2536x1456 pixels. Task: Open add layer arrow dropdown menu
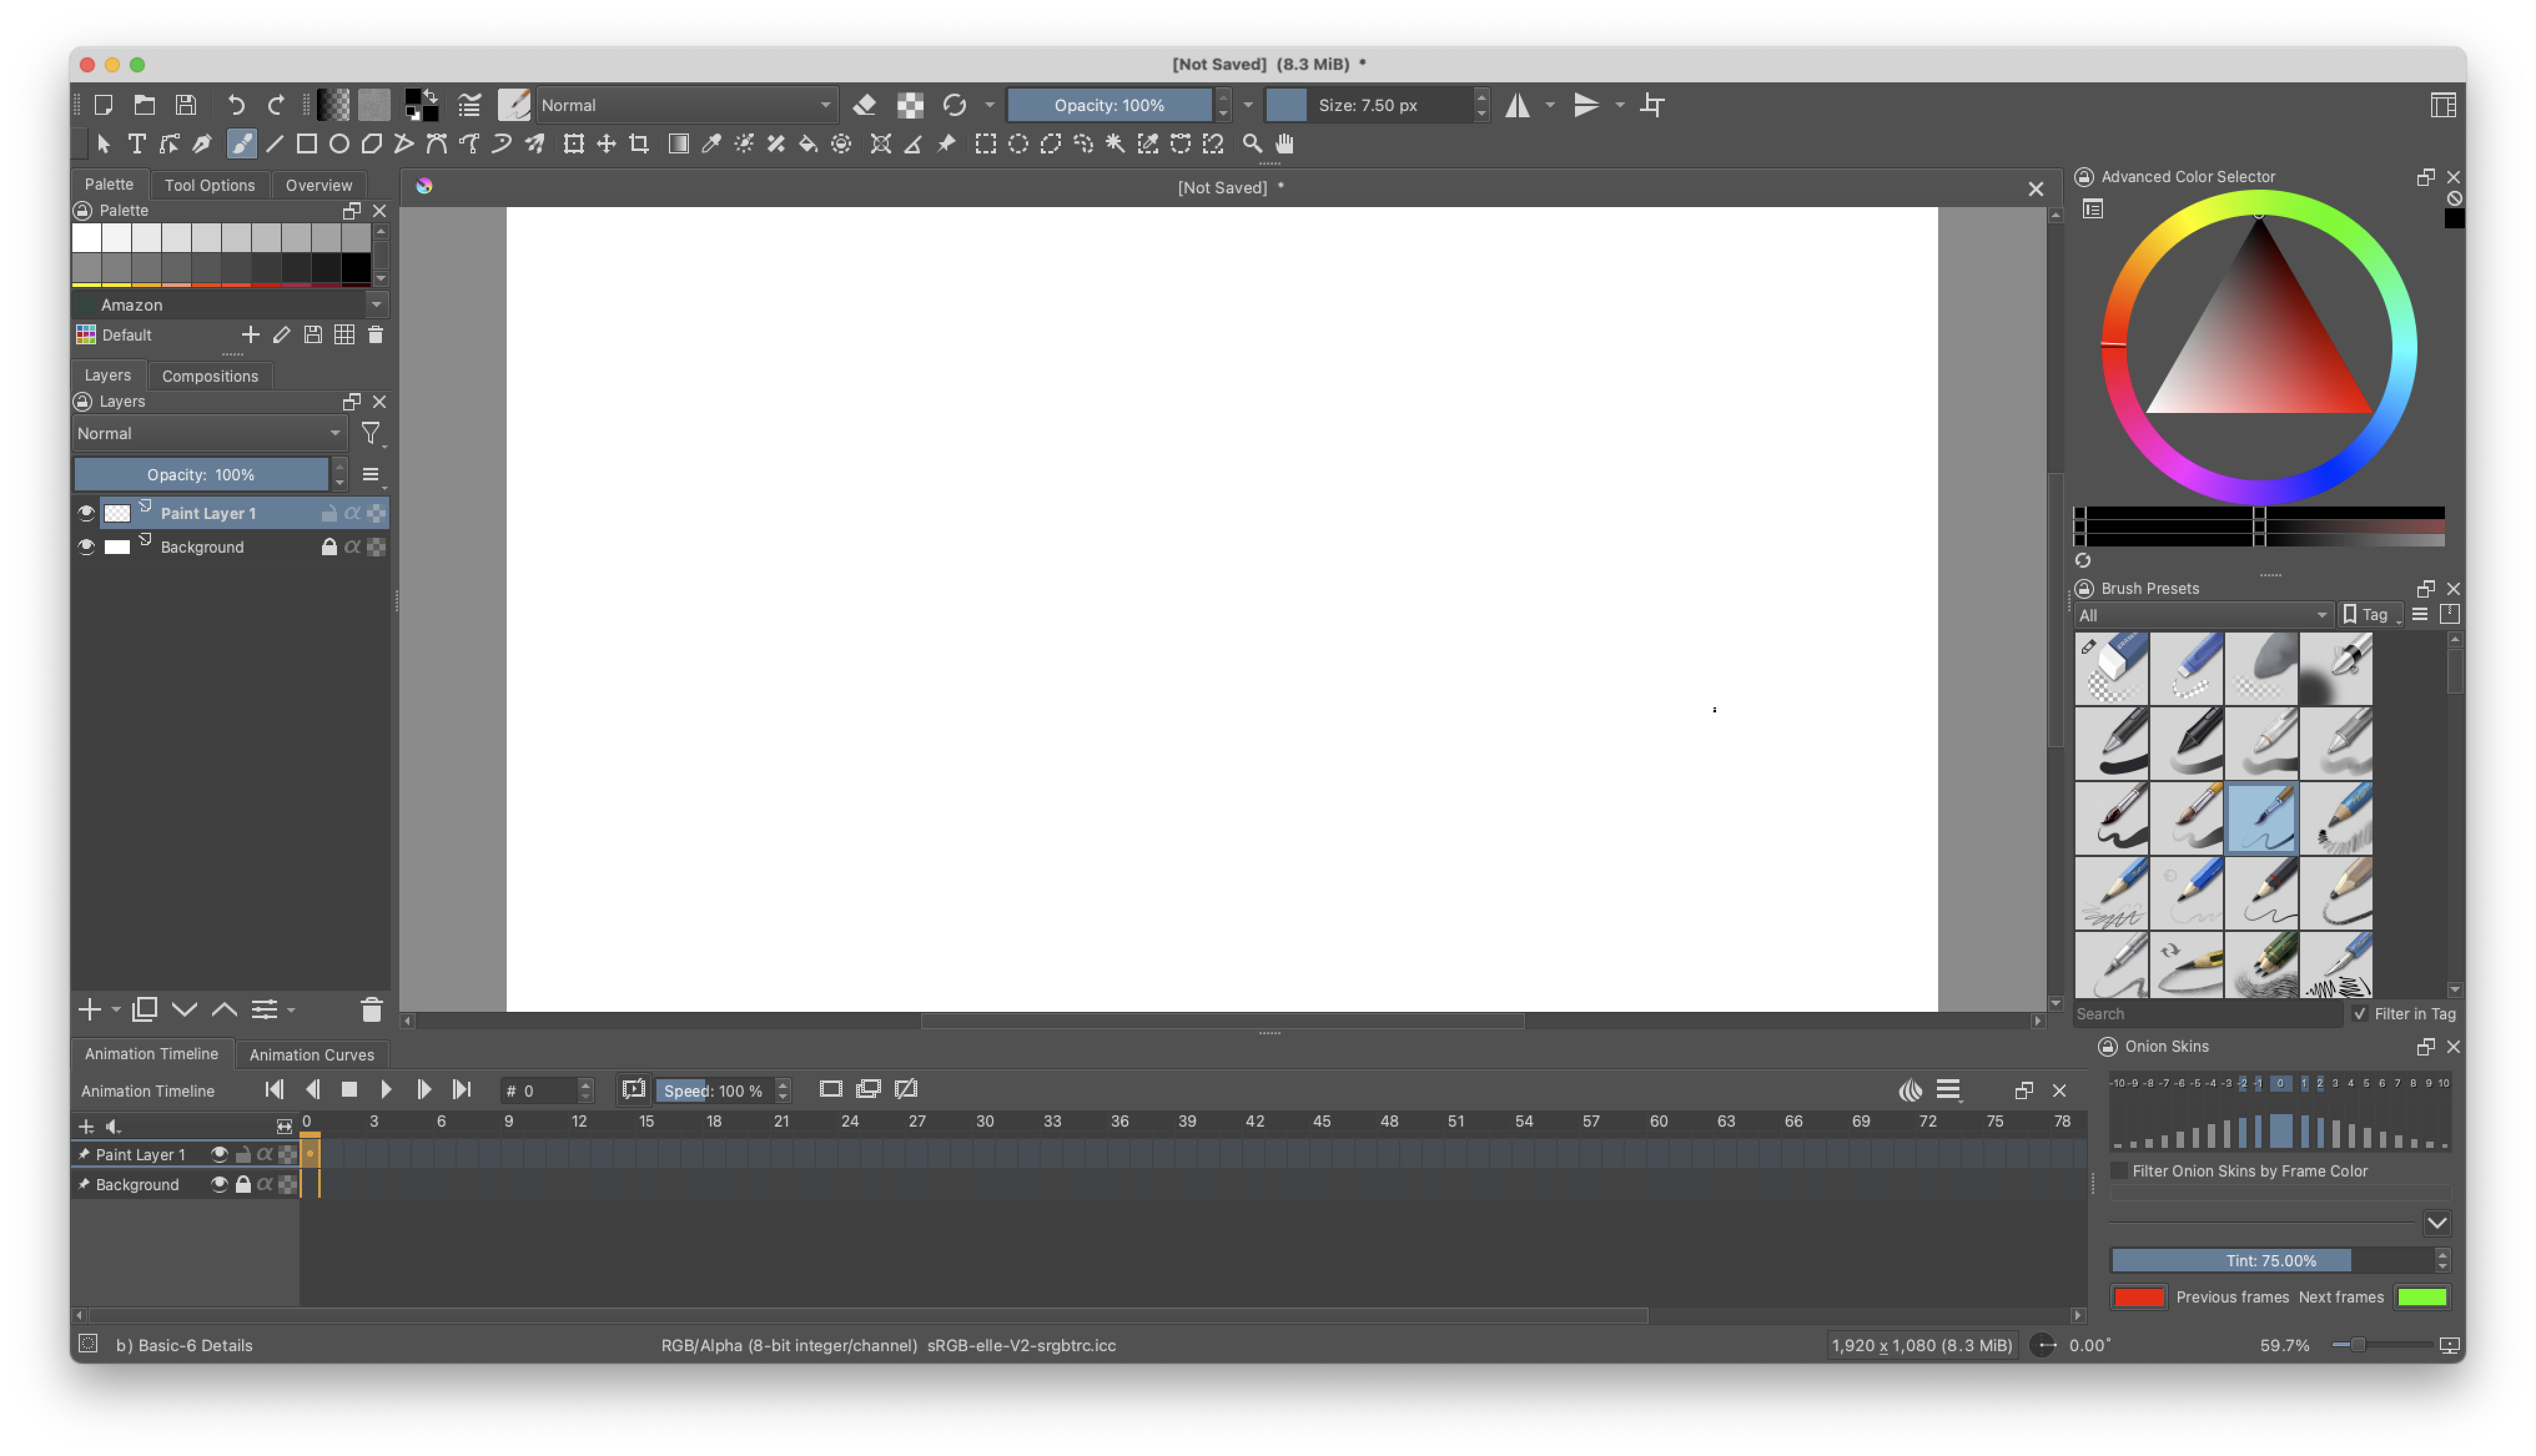tap(116, 1010)
